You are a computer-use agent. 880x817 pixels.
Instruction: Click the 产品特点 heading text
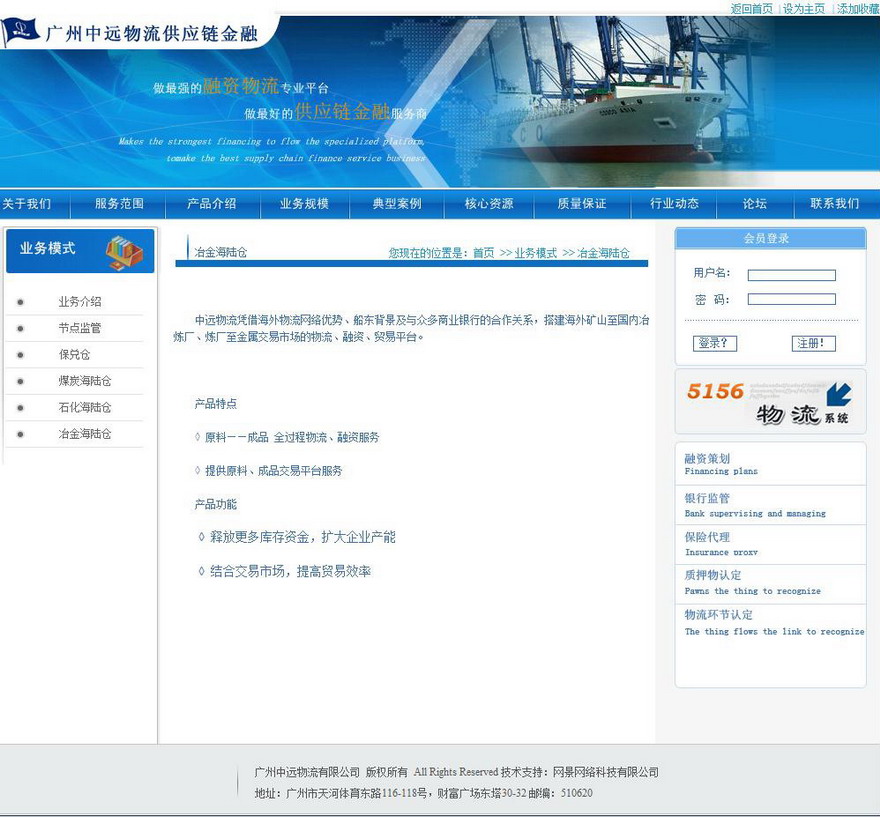point(216,404)
